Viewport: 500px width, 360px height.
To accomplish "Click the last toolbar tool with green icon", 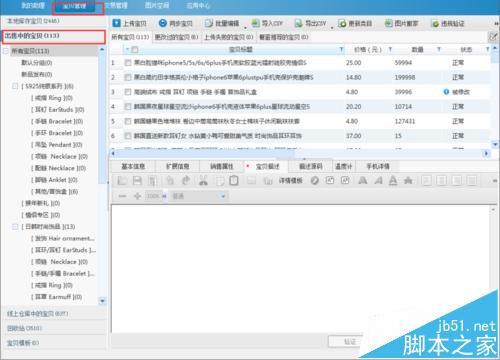I will [448, 24].
